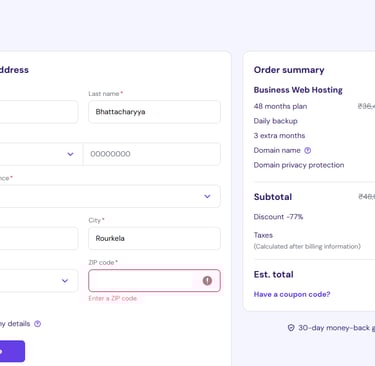Click the 48 months plan line item
375x366 pixels.
280,106
